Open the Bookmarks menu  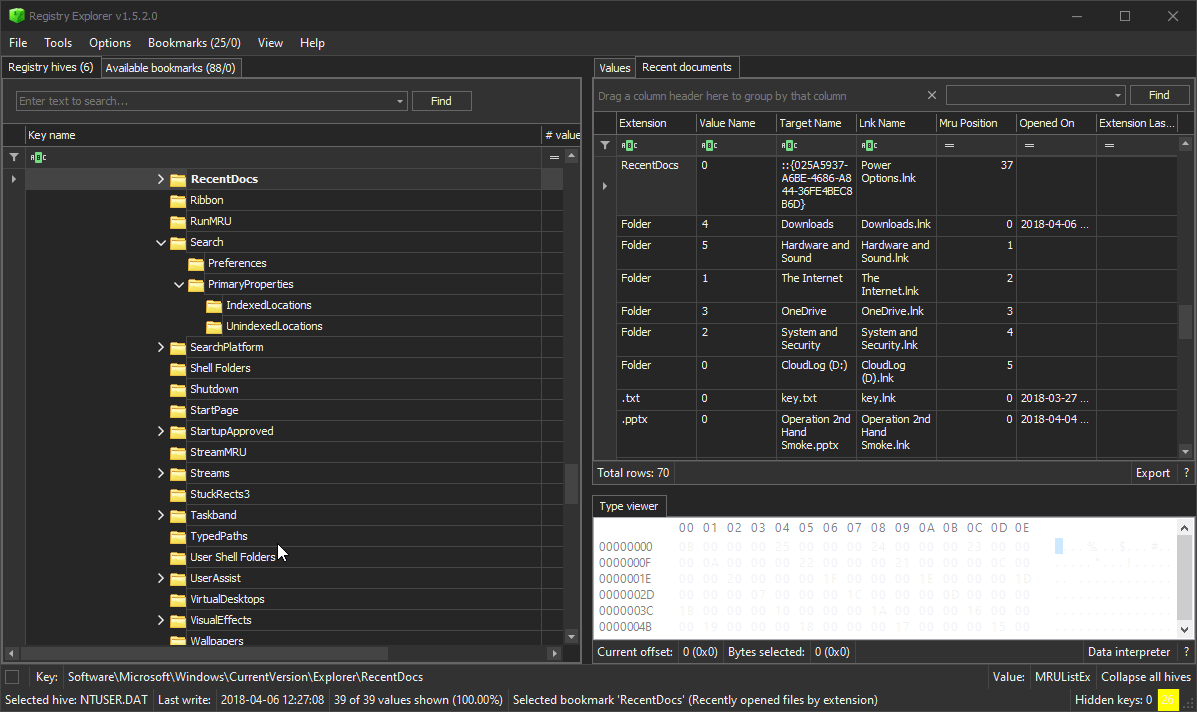(x=194, y=43)
